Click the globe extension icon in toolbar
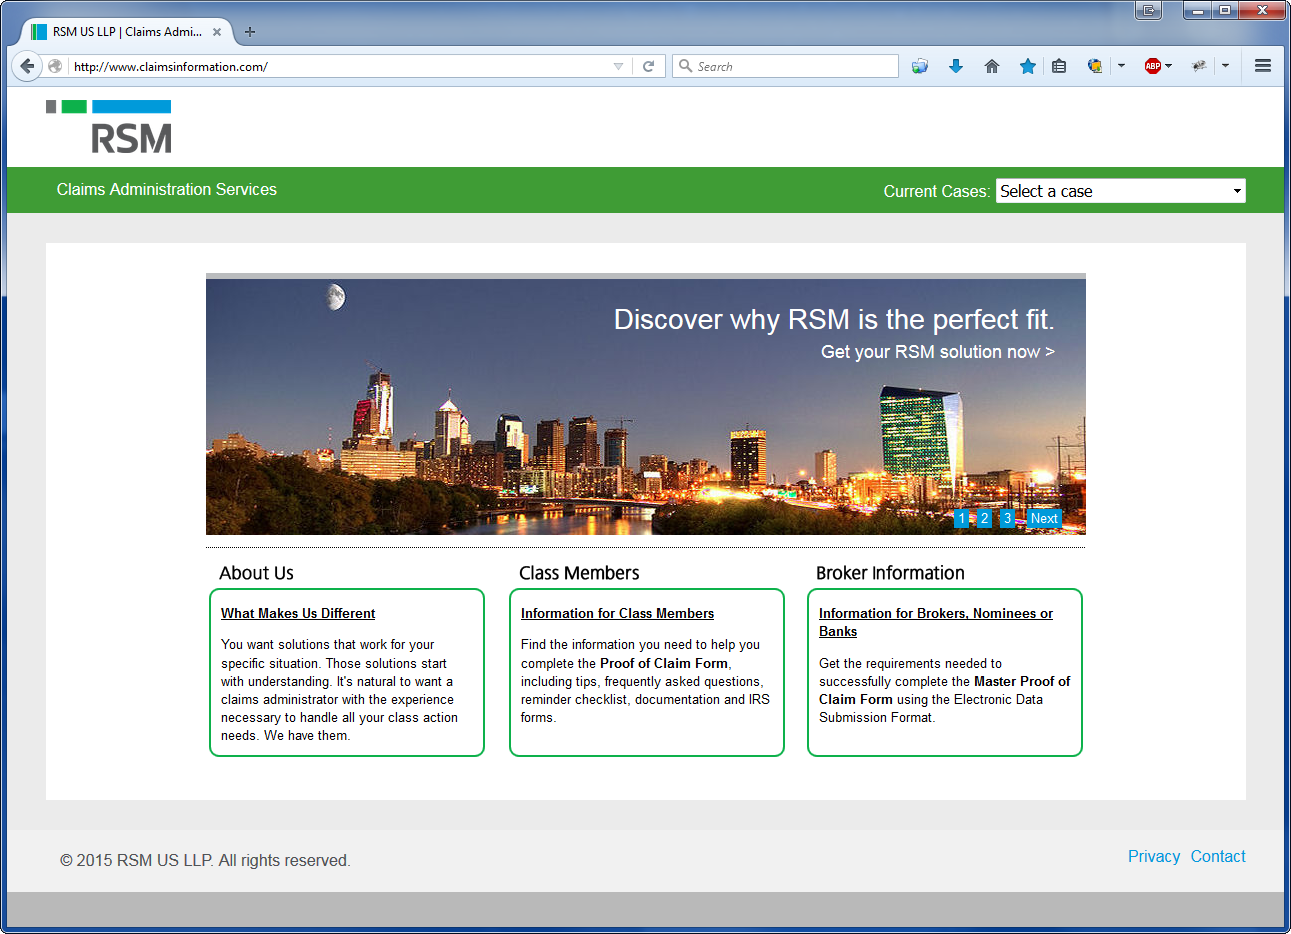This screenshot has width=1291, height=934. [1095, 66]
